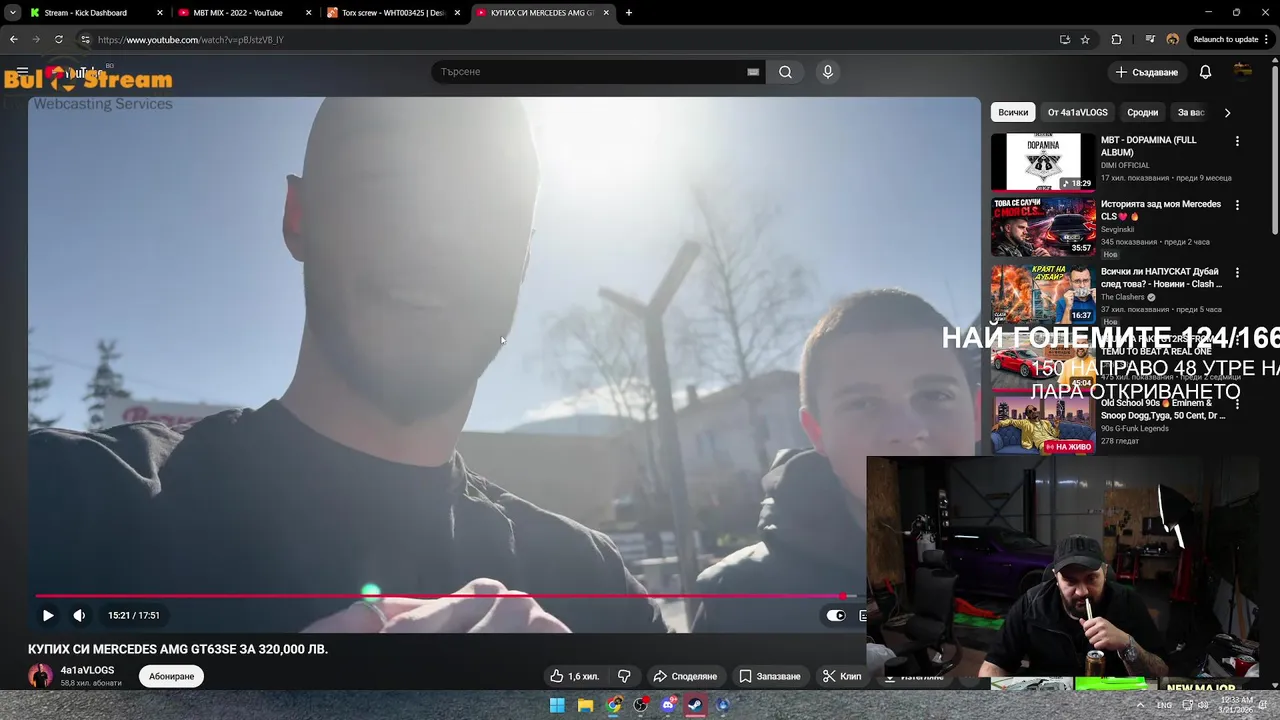Open the Windows Start menu
This screenshot has width=1280, height=720.
pyautogui.click(x=557, y=705)
